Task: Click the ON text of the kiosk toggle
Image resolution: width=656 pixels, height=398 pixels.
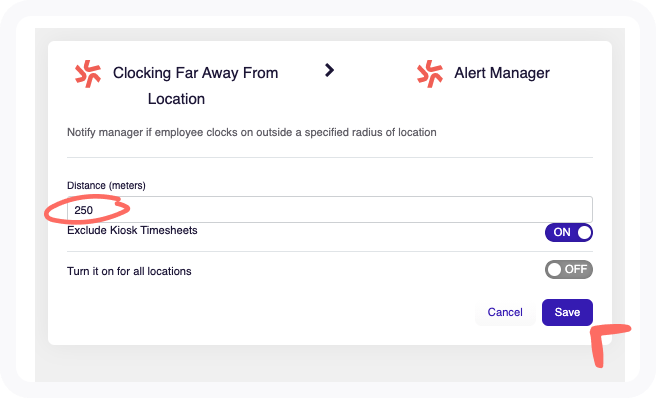Action: pos(562,232)
